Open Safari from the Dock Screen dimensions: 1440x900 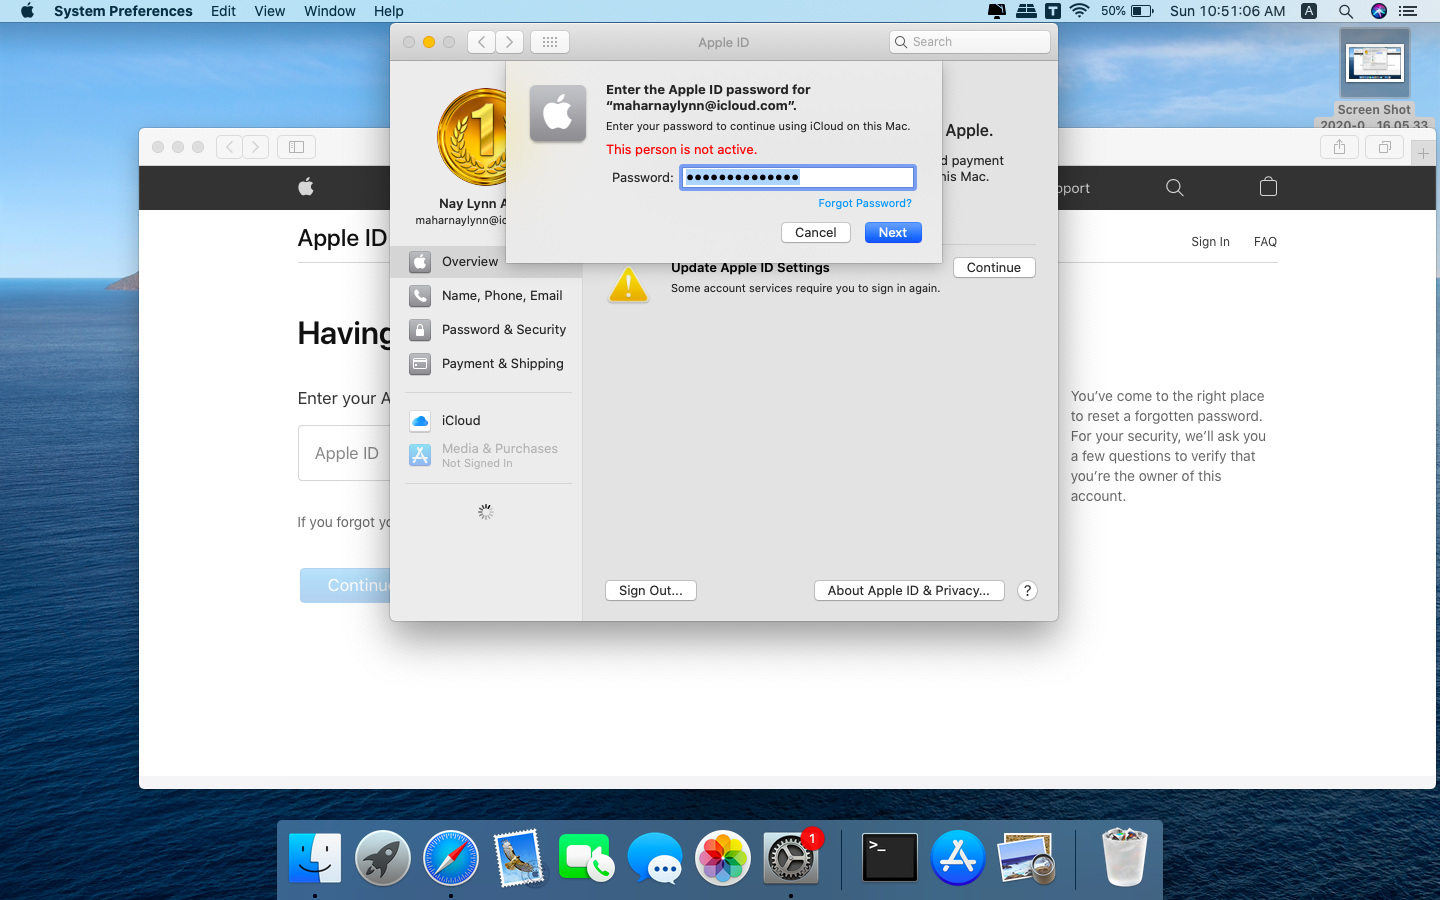tap(450, 858)
